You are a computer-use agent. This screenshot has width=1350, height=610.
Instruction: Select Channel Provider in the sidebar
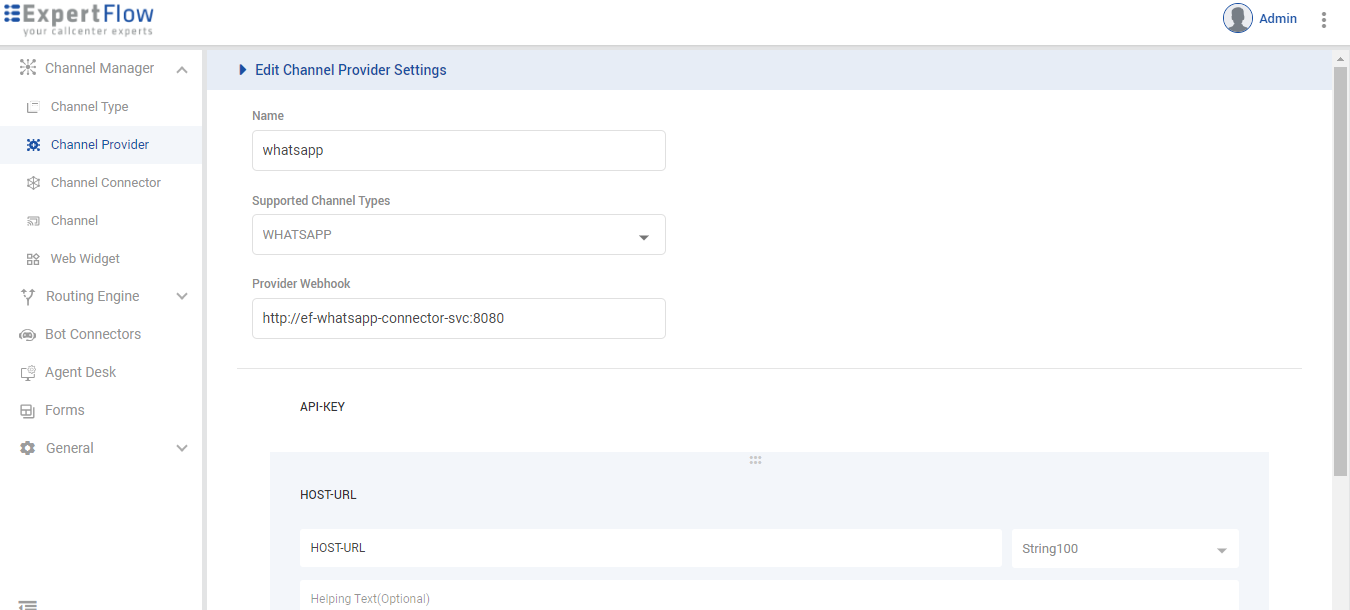(x=99, y=145)
